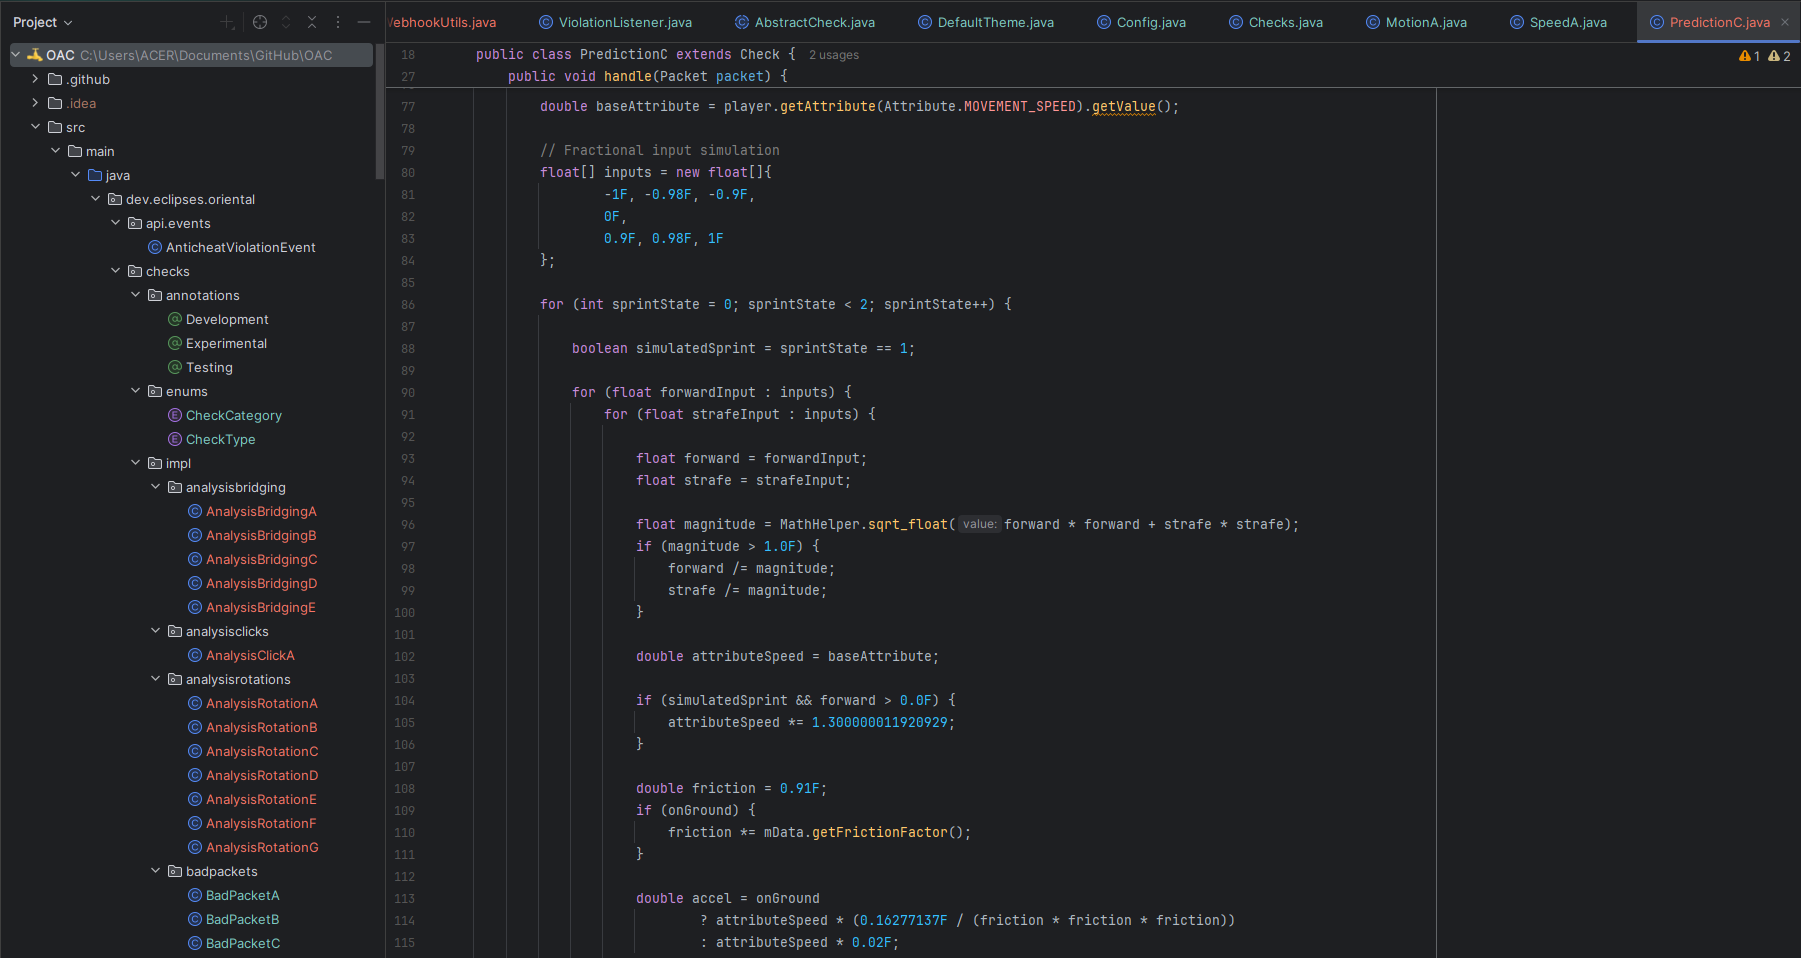Collapse the analysisclicks package
Viewport: 1801px width, 958px height.
pos(156,631)
